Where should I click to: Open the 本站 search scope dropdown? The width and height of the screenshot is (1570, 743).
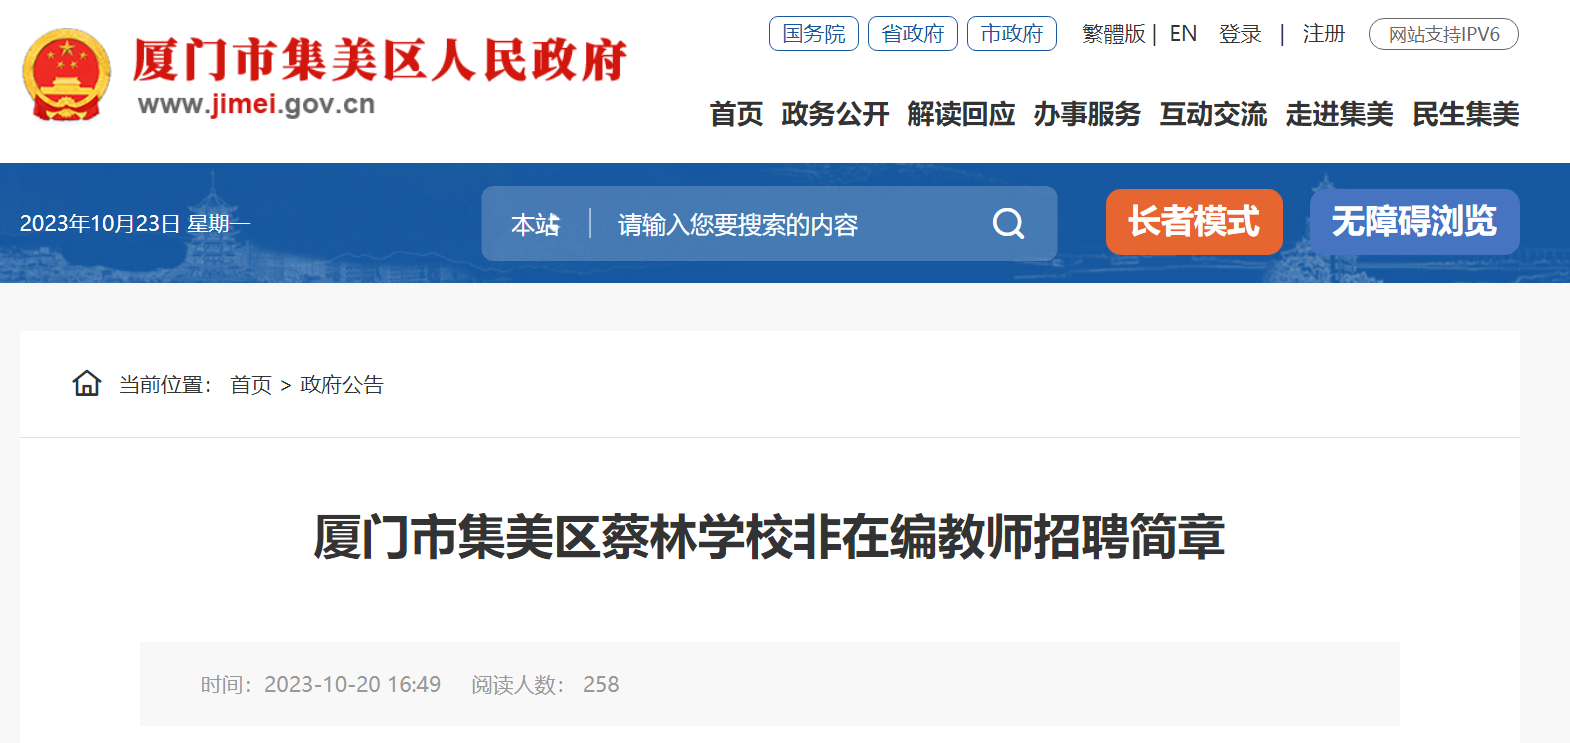pos(536,224)
